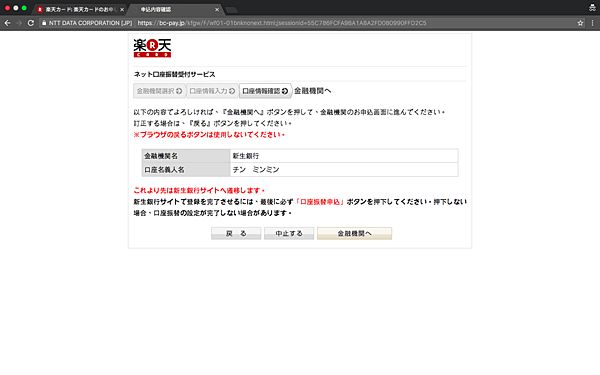The width and height of the screenshot is (600, 375).
Task: Click the address bar URL
Action: coord(282,23)
